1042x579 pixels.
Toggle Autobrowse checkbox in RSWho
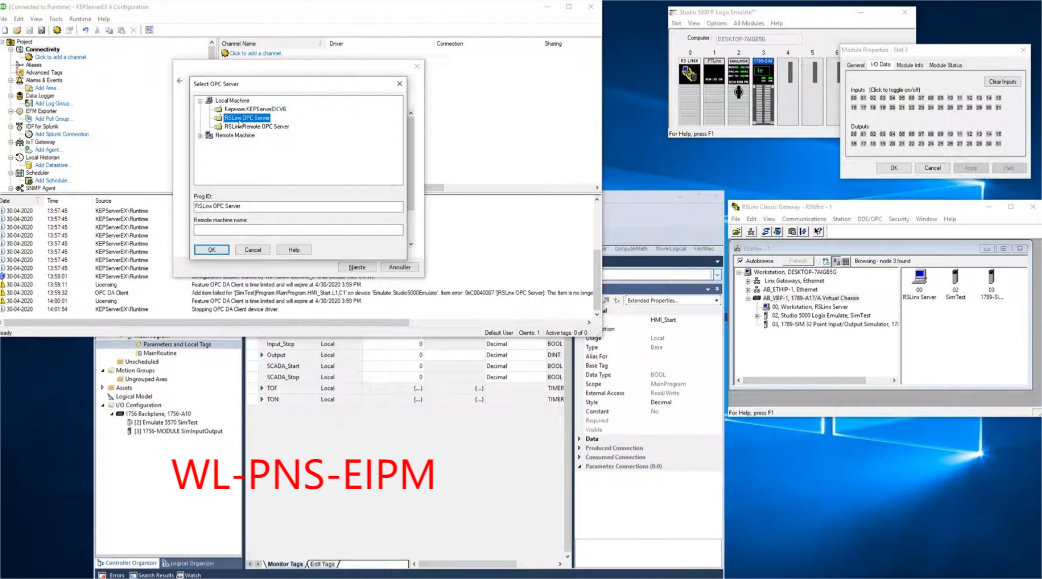point(740,261)
